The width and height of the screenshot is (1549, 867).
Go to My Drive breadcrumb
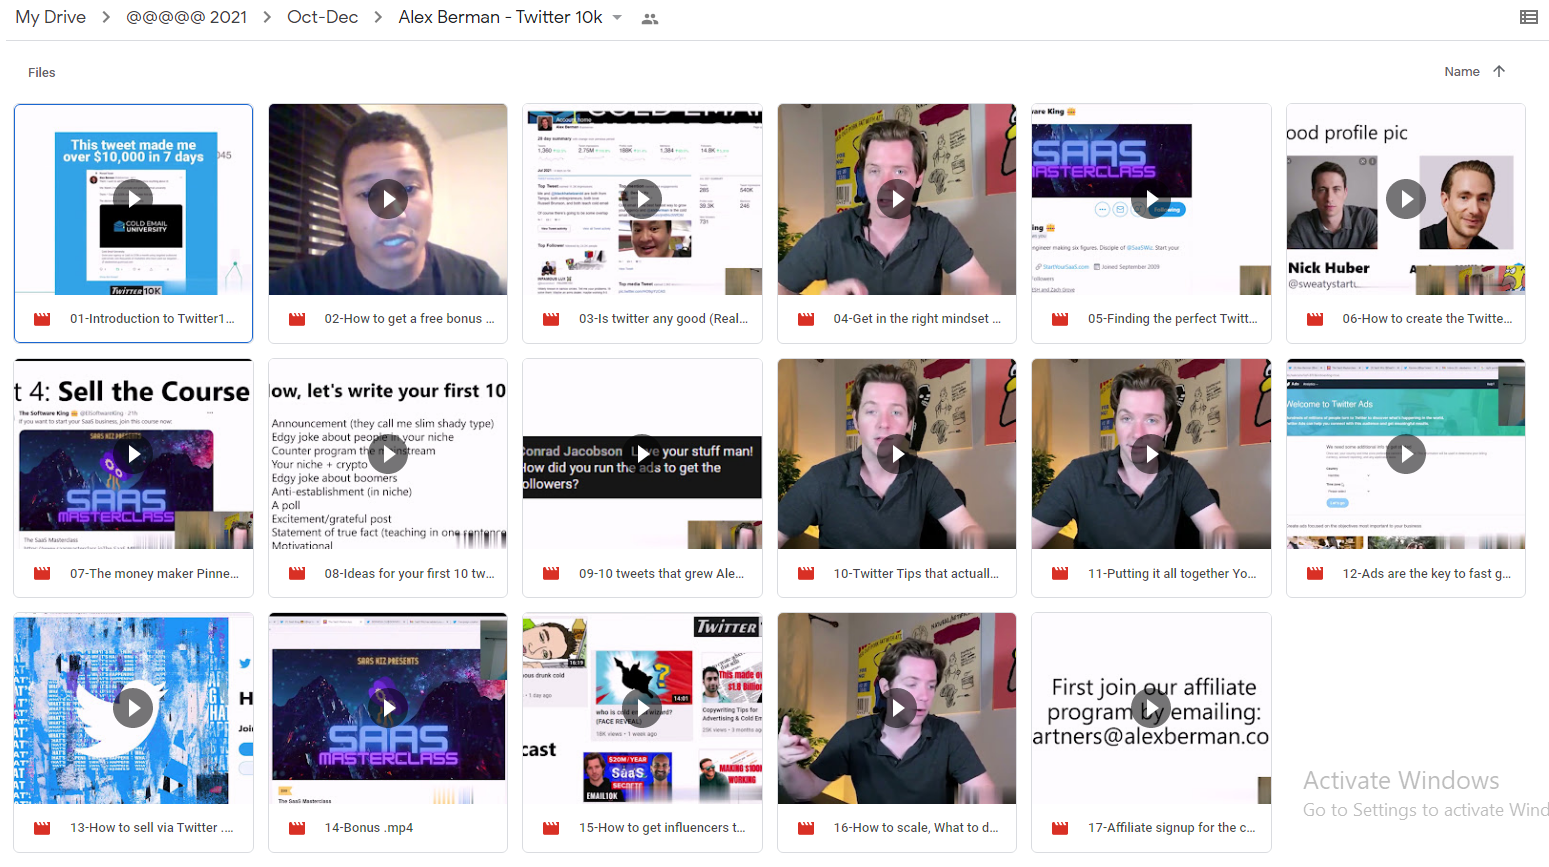[x=50, y=17]
